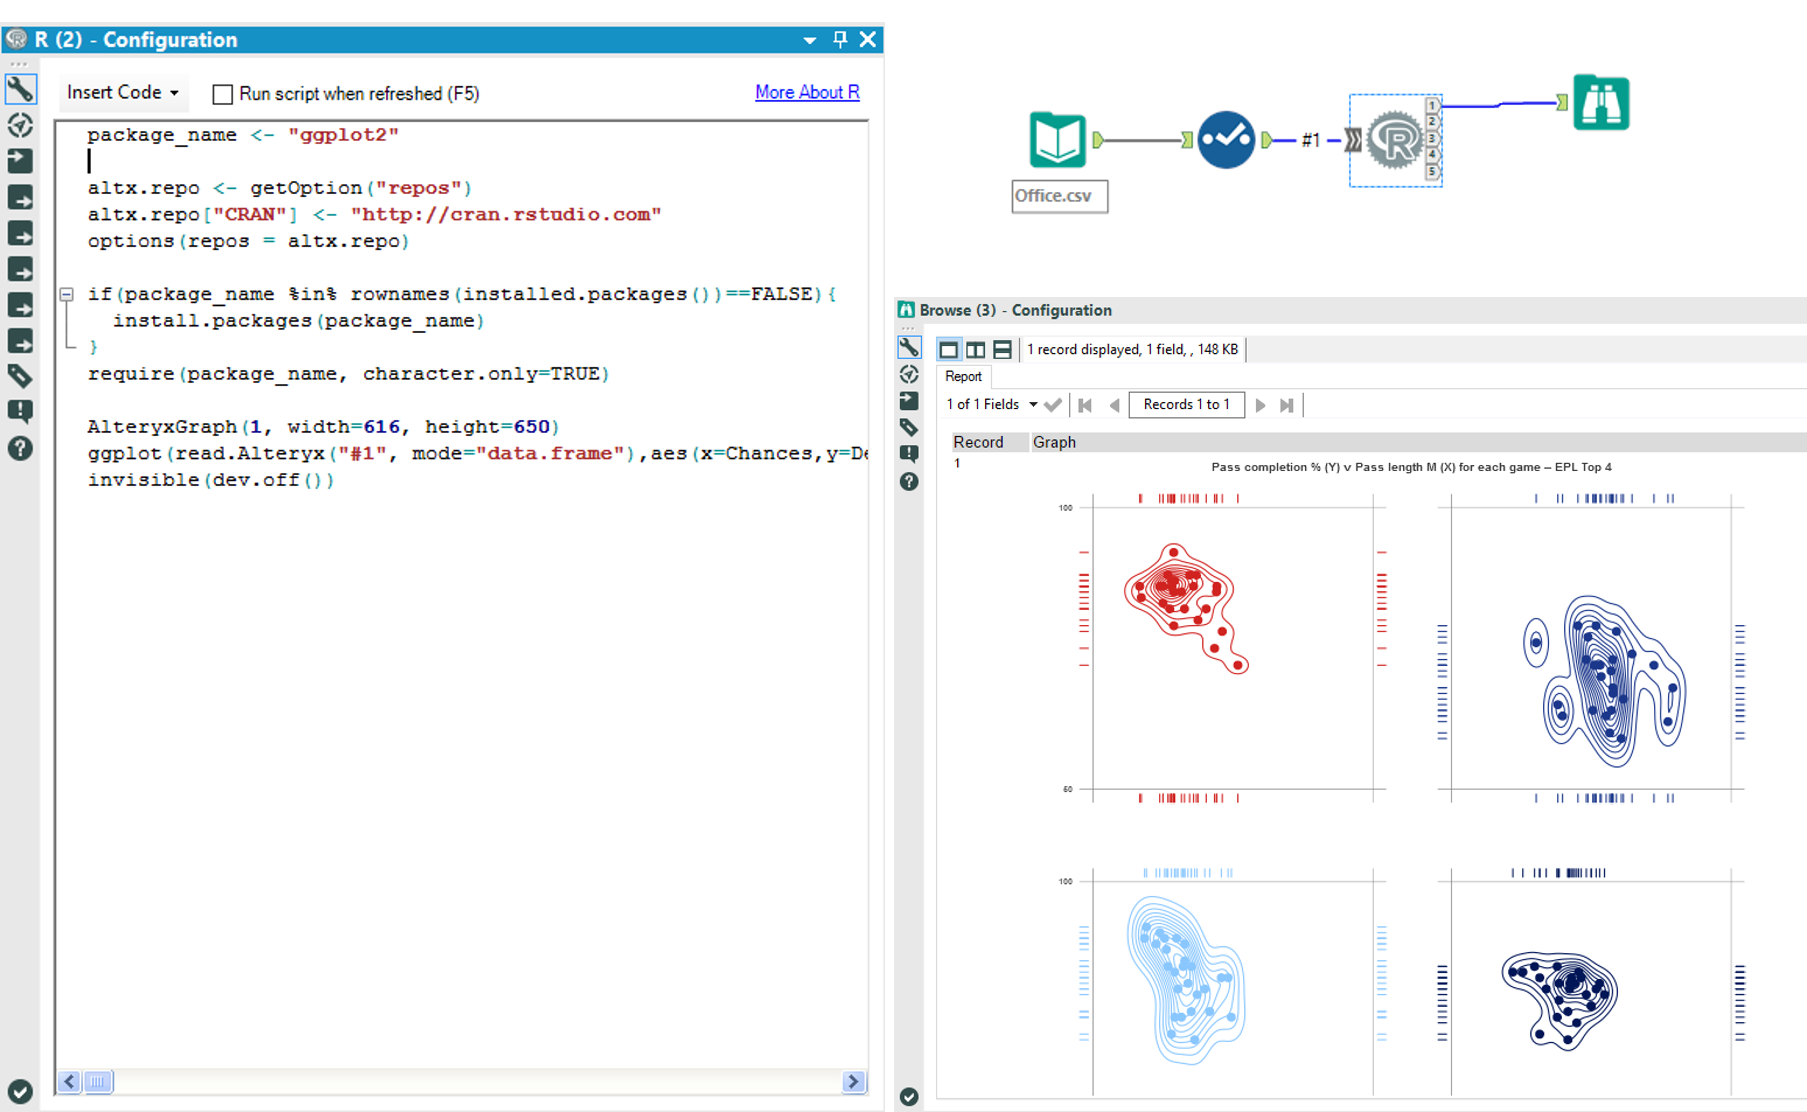
Task: Open the wrench configuration icon in R Configuration
Action: 20,90
